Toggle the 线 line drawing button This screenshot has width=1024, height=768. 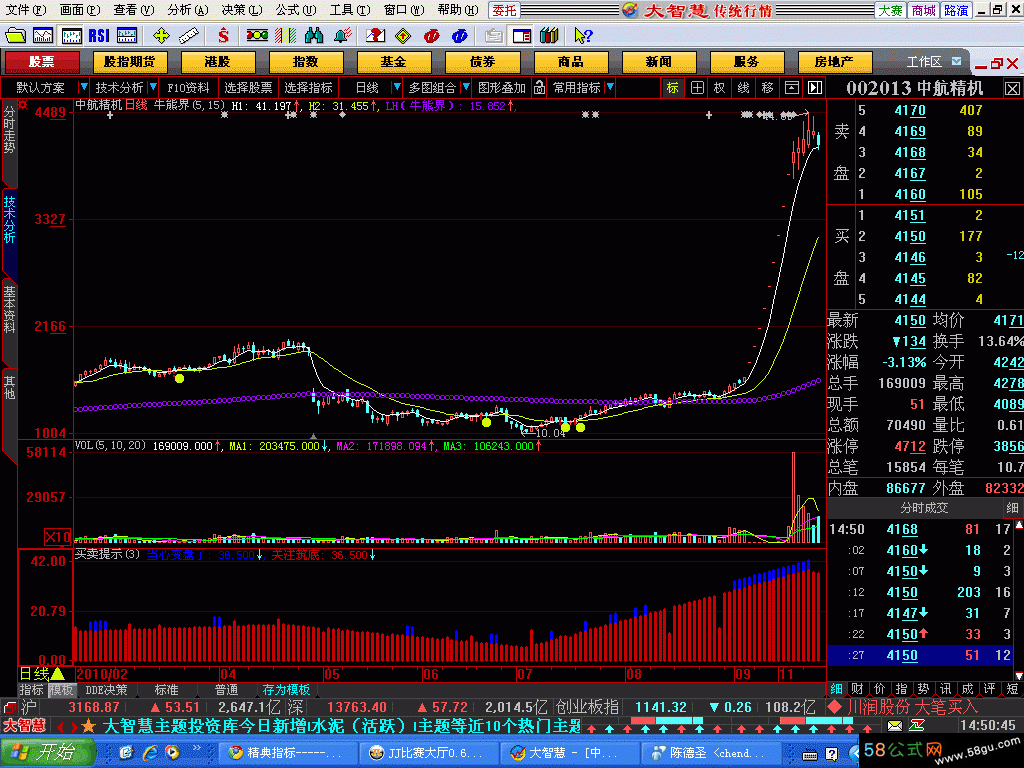(x=743, y=88)
